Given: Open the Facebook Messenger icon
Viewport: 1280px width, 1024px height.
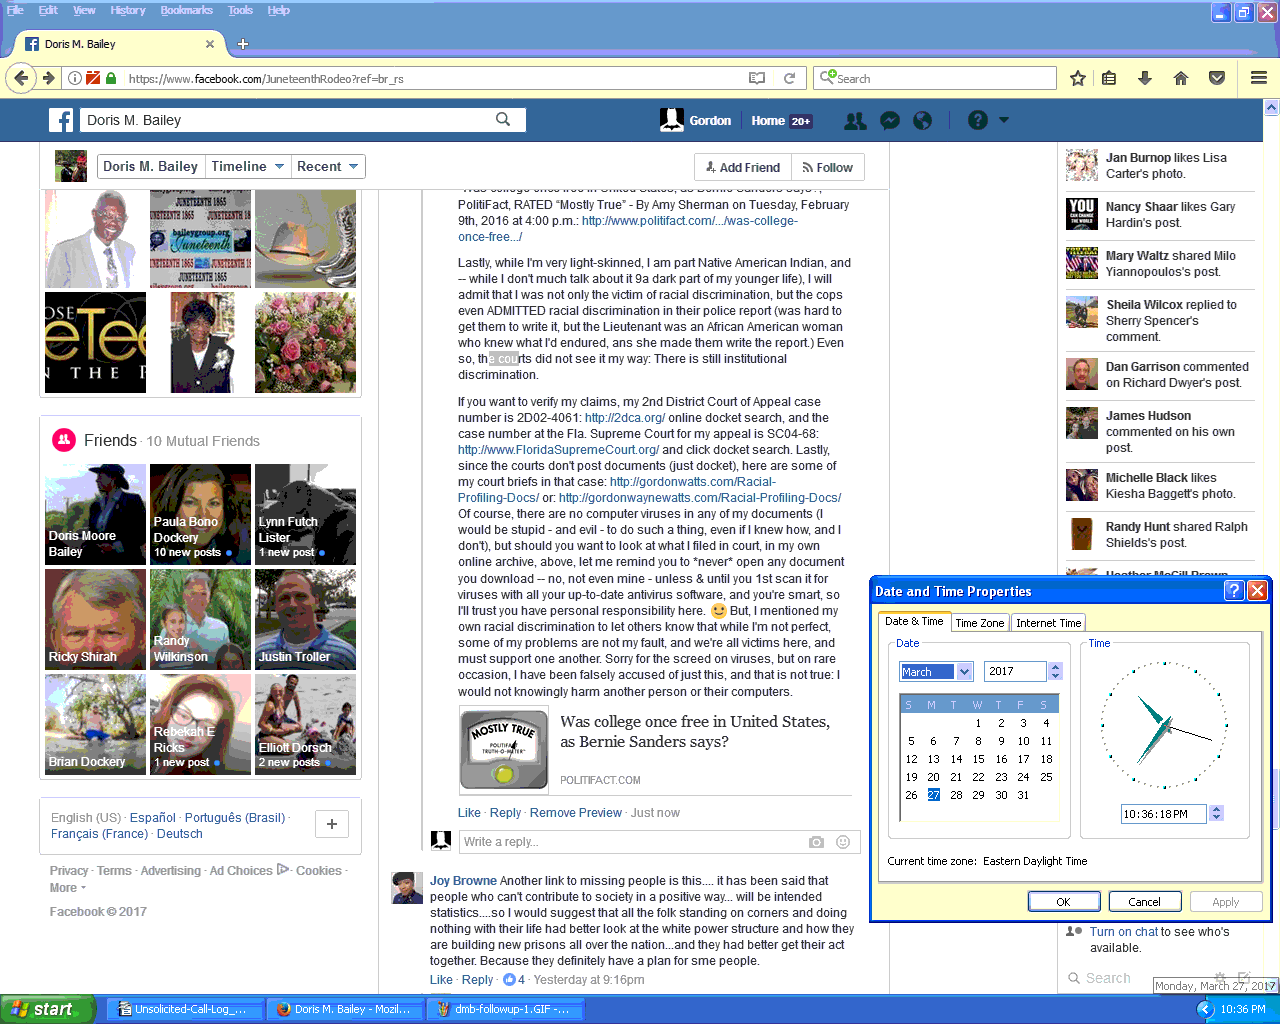Looking at the screenshot, I should 889,121.
